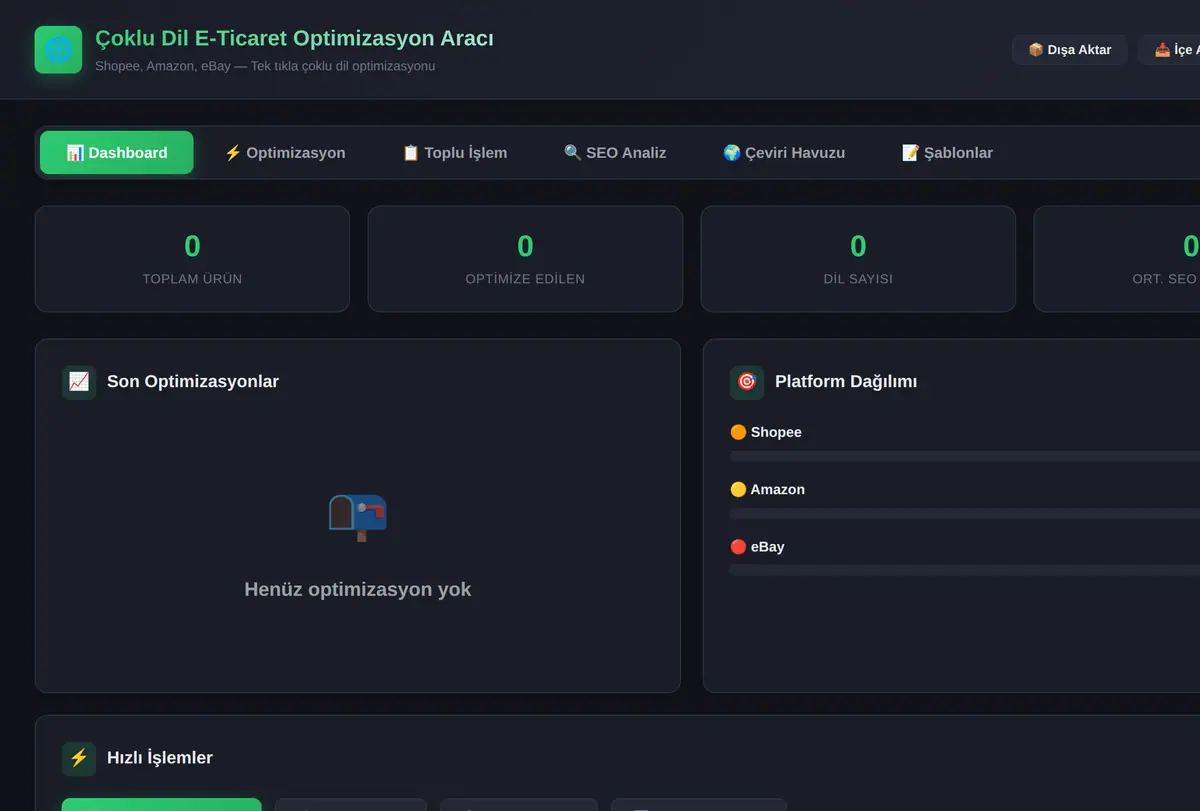1200x811 pixels.
Task: Switch to the Dashboard tab
Action: [117, 153]
